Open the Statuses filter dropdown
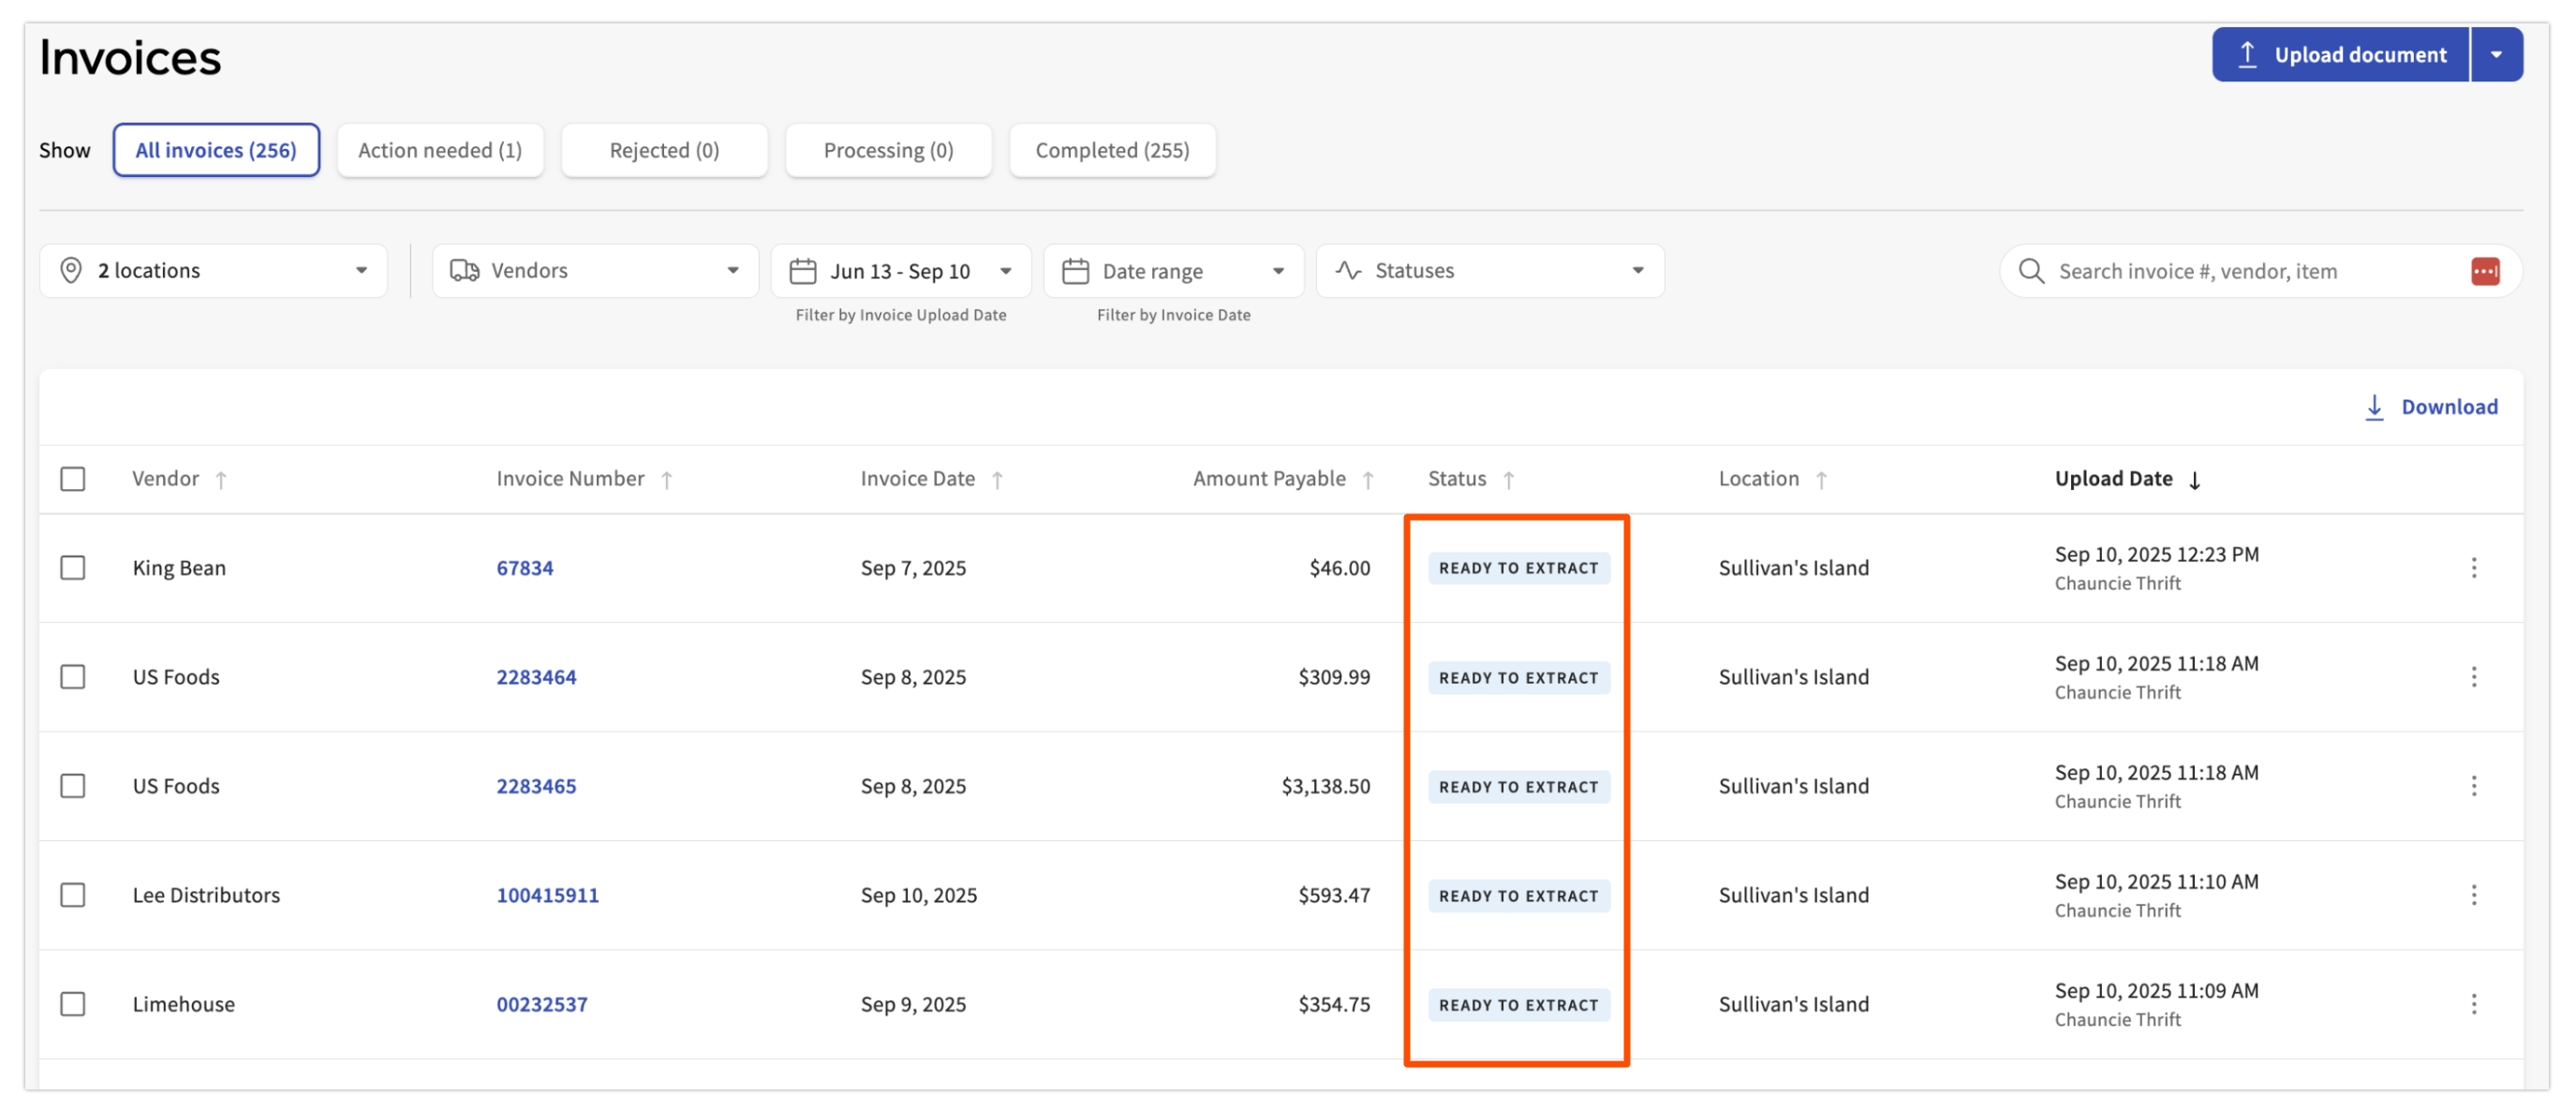The image size is (2576, 1111). 1489,271
